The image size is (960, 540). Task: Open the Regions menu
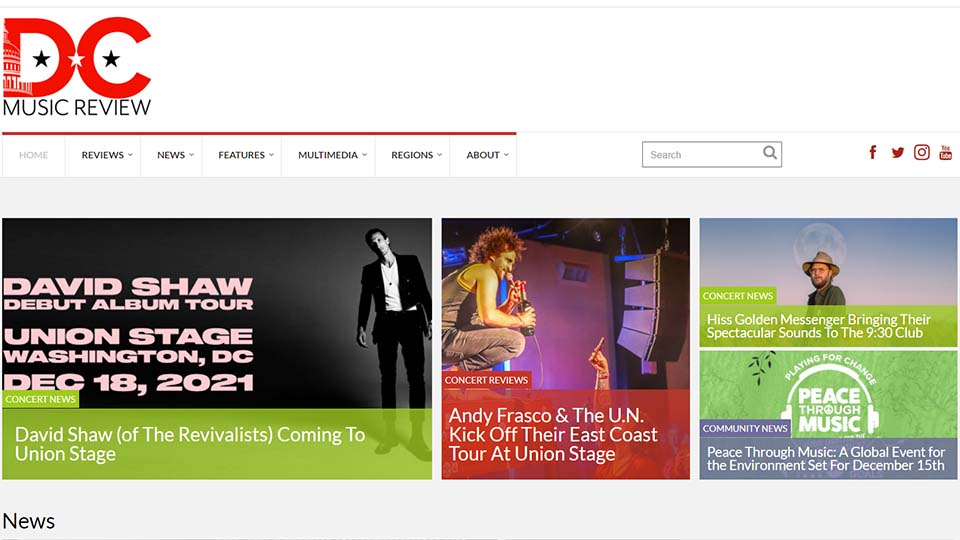point(412,156)
